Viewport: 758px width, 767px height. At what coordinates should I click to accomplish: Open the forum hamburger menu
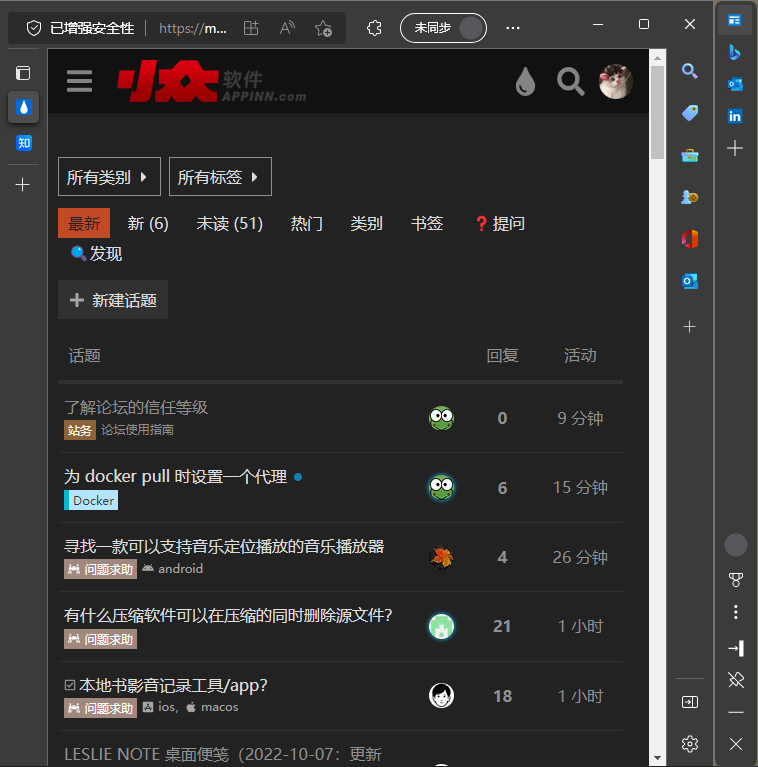coord(80,81)
